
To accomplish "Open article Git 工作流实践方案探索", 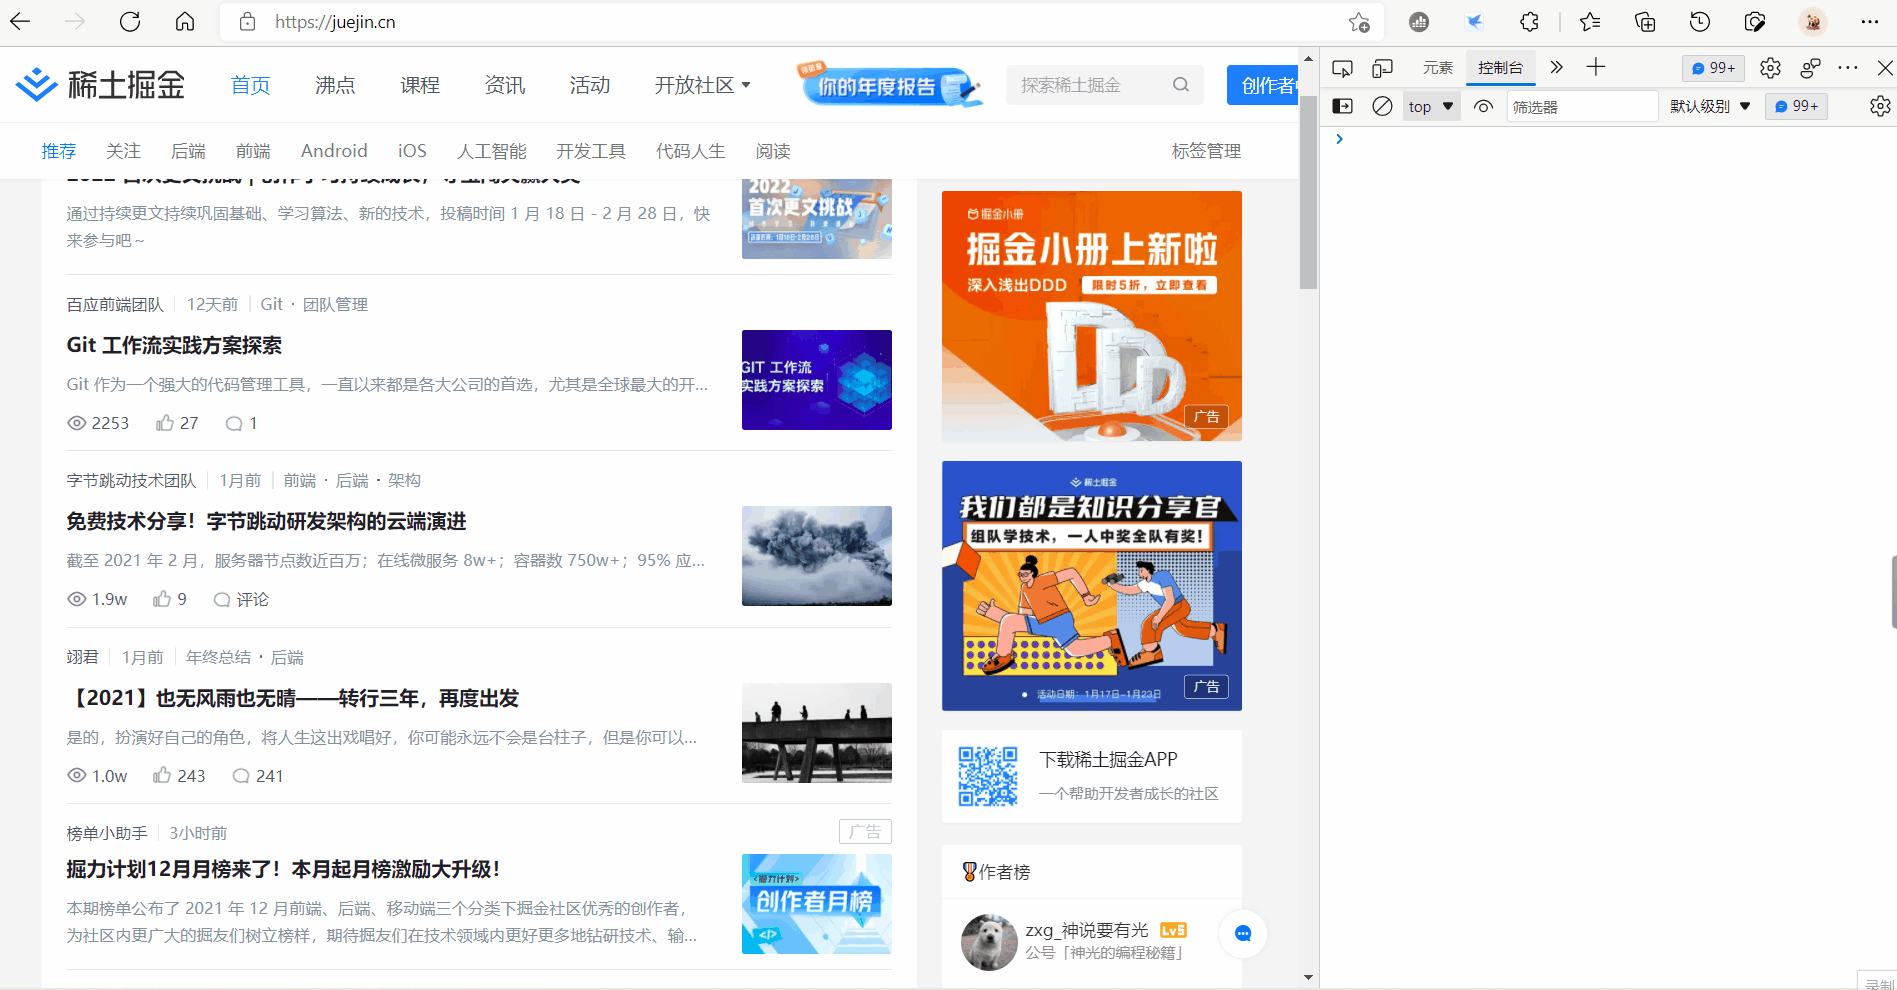I will (174, 345).
